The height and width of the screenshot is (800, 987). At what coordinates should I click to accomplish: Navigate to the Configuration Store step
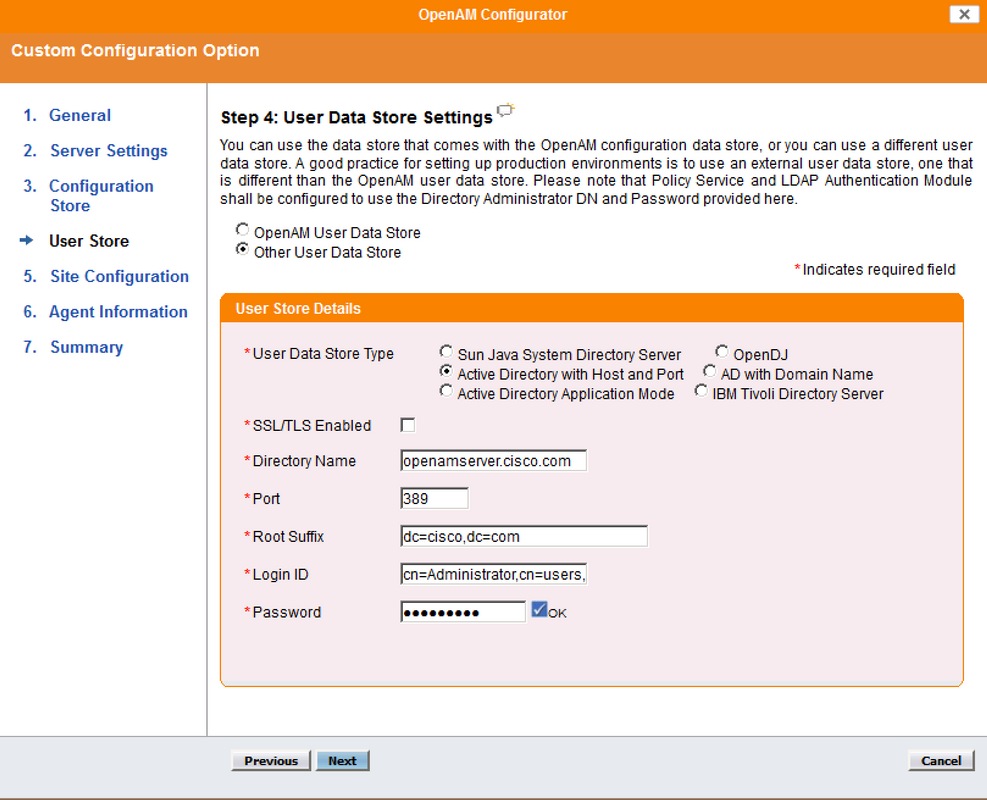(102, 186)
